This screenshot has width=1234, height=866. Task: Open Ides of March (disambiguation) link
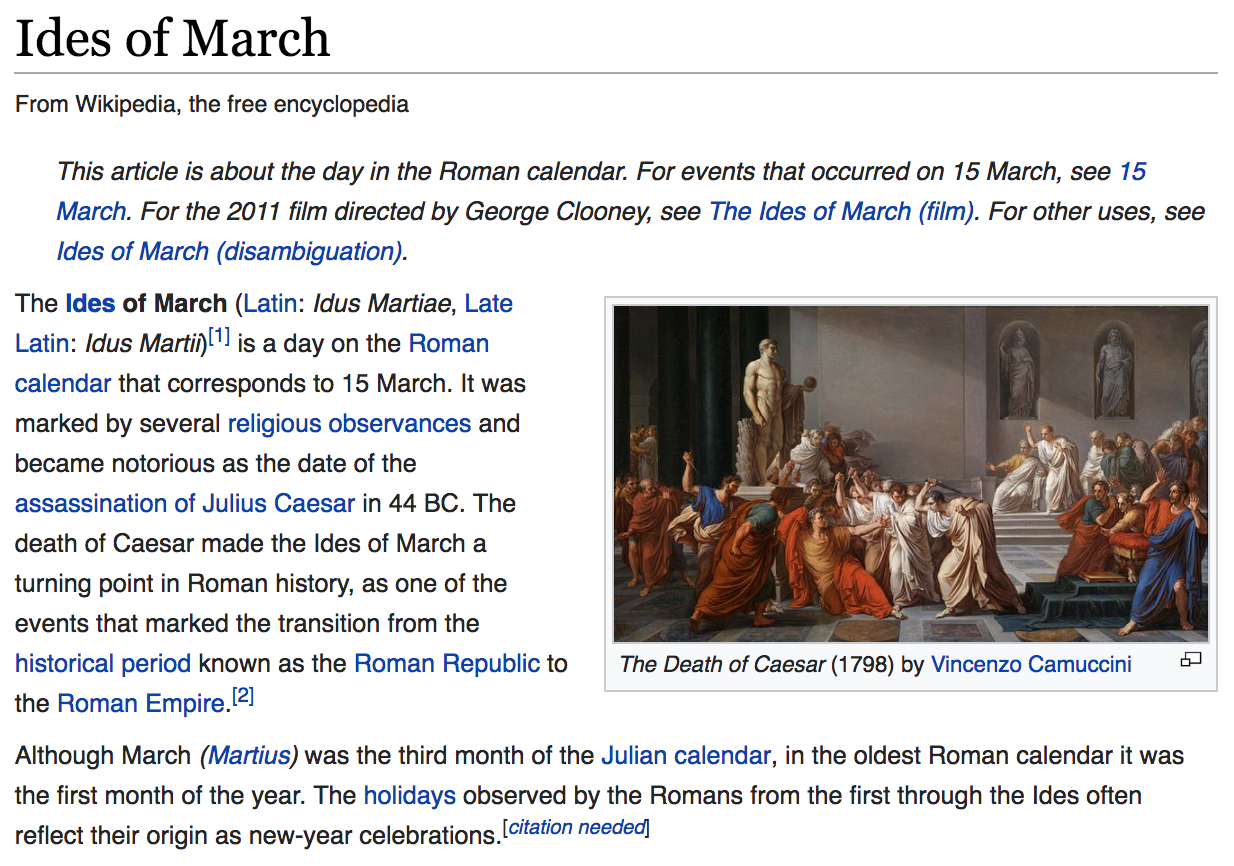click(x=229, y=251)
